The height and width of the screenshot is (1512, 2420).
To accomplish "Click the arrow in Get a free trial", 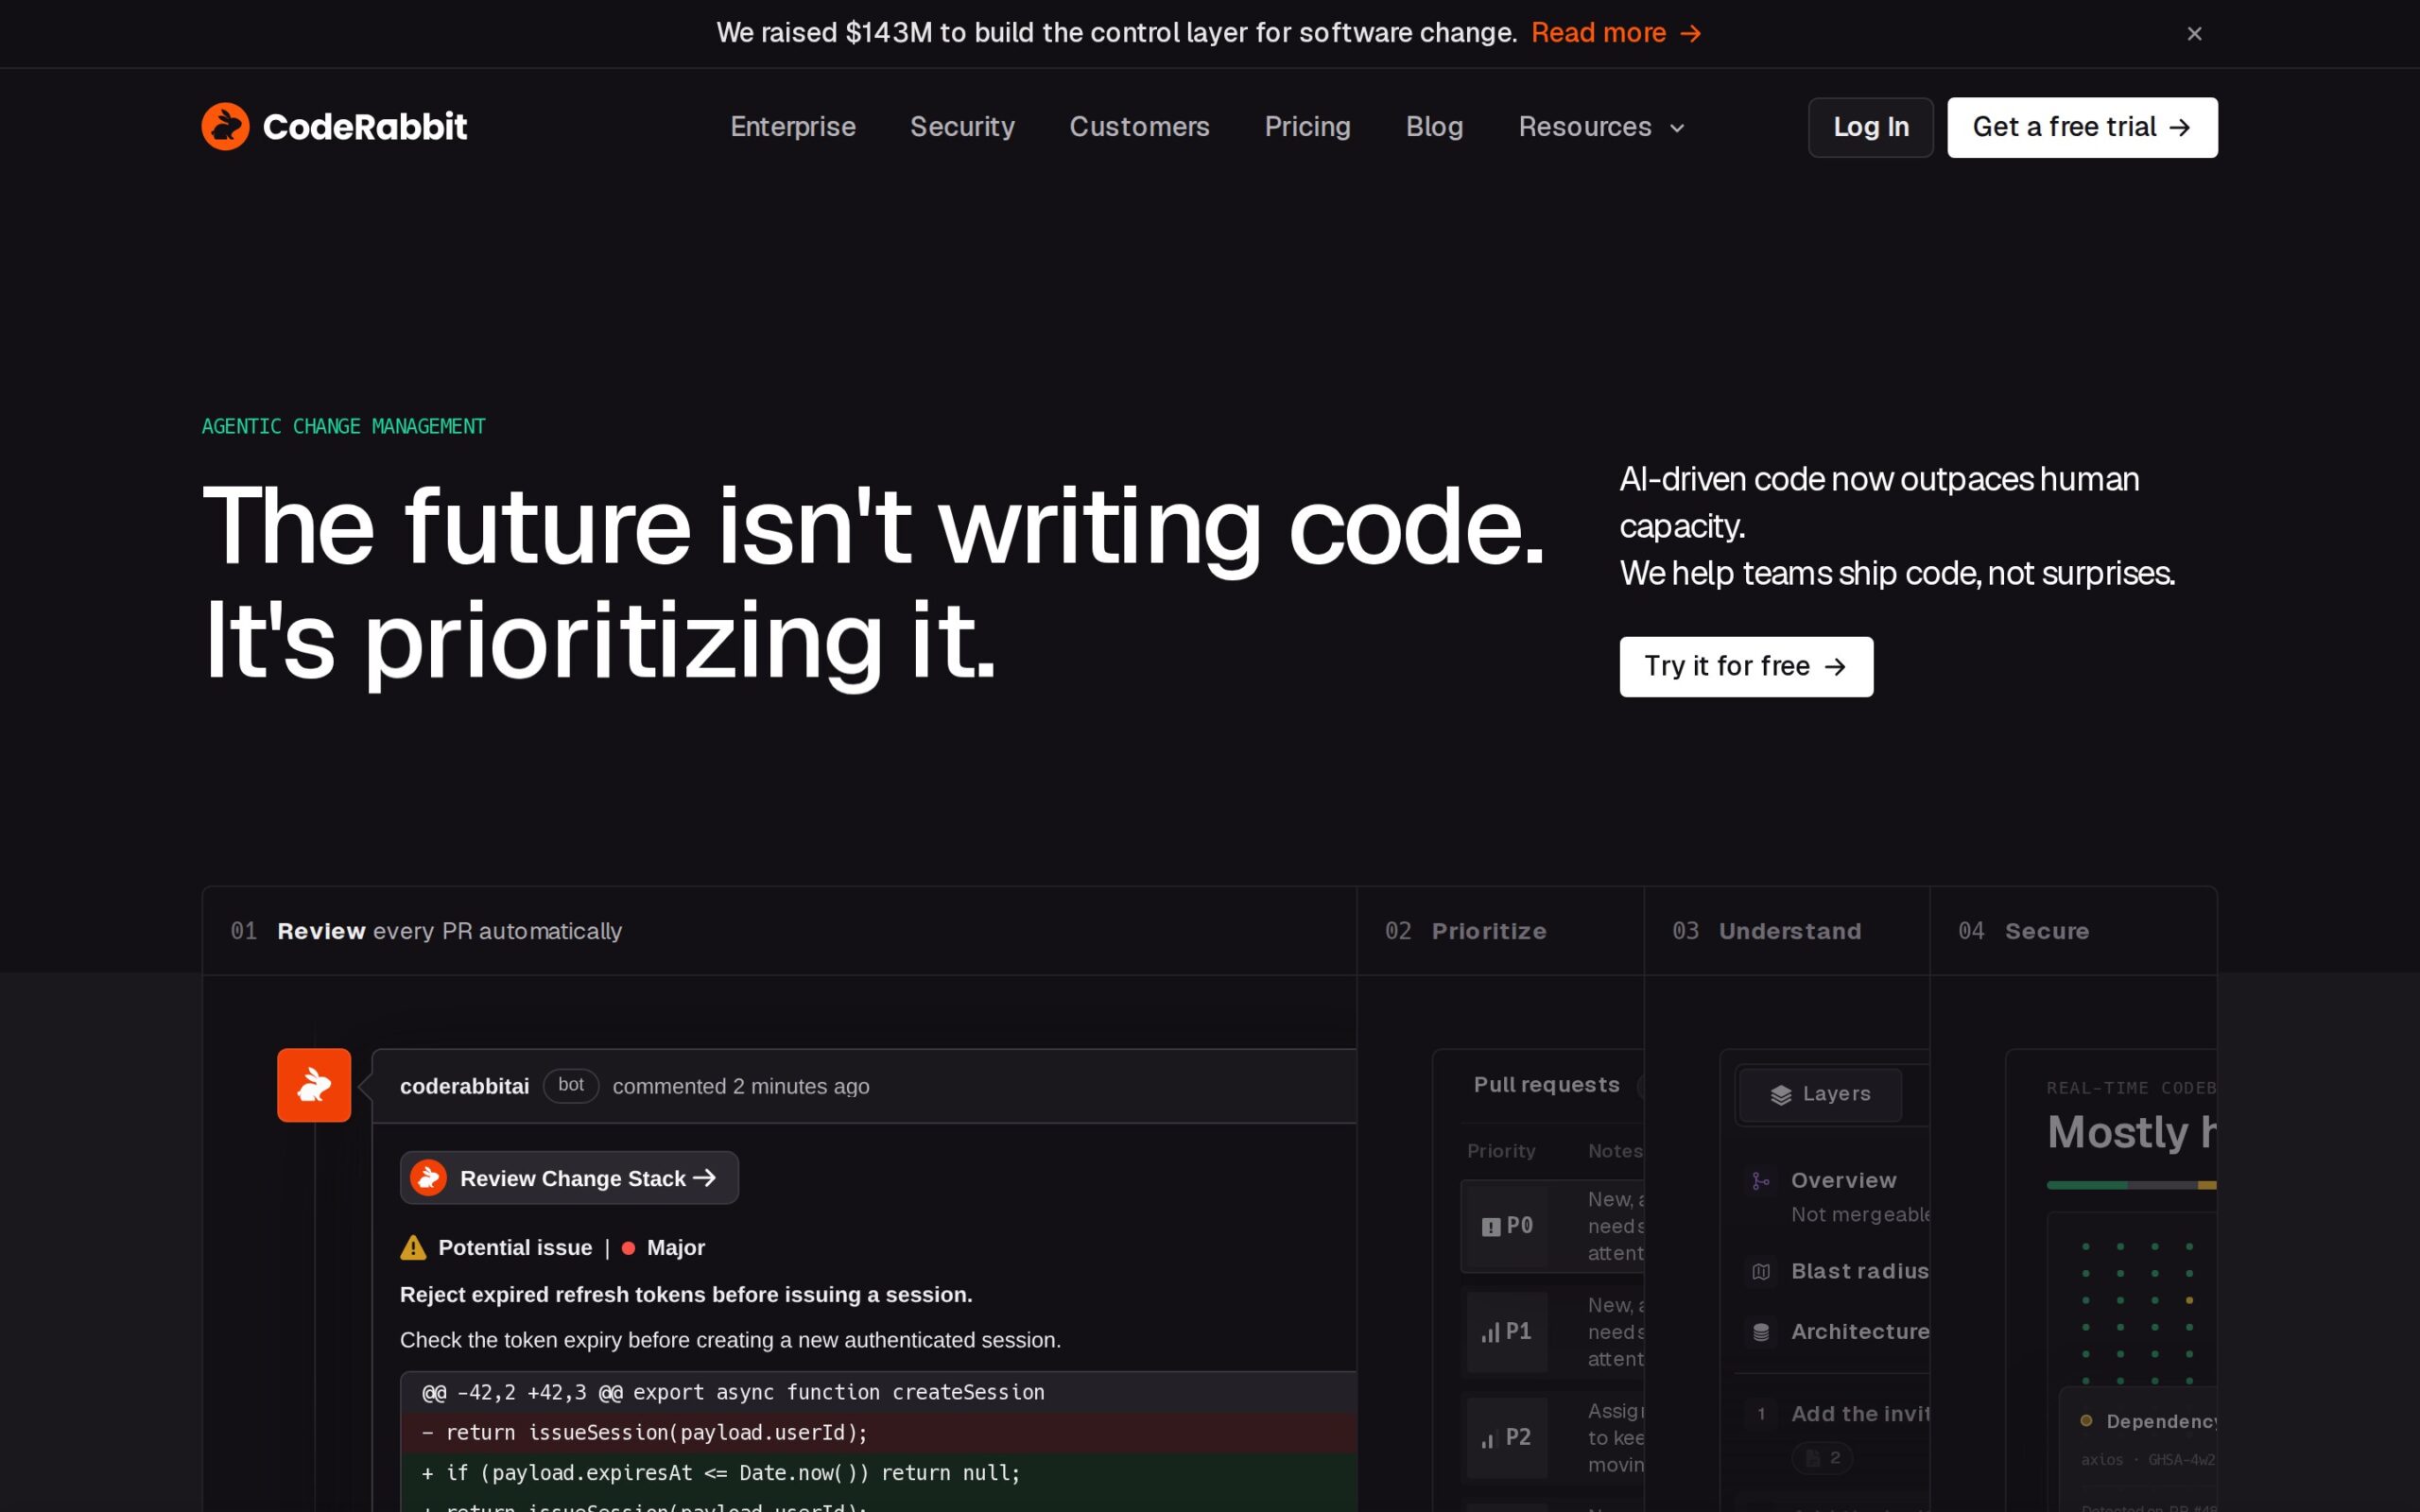I will click(x=2180, y=128).
